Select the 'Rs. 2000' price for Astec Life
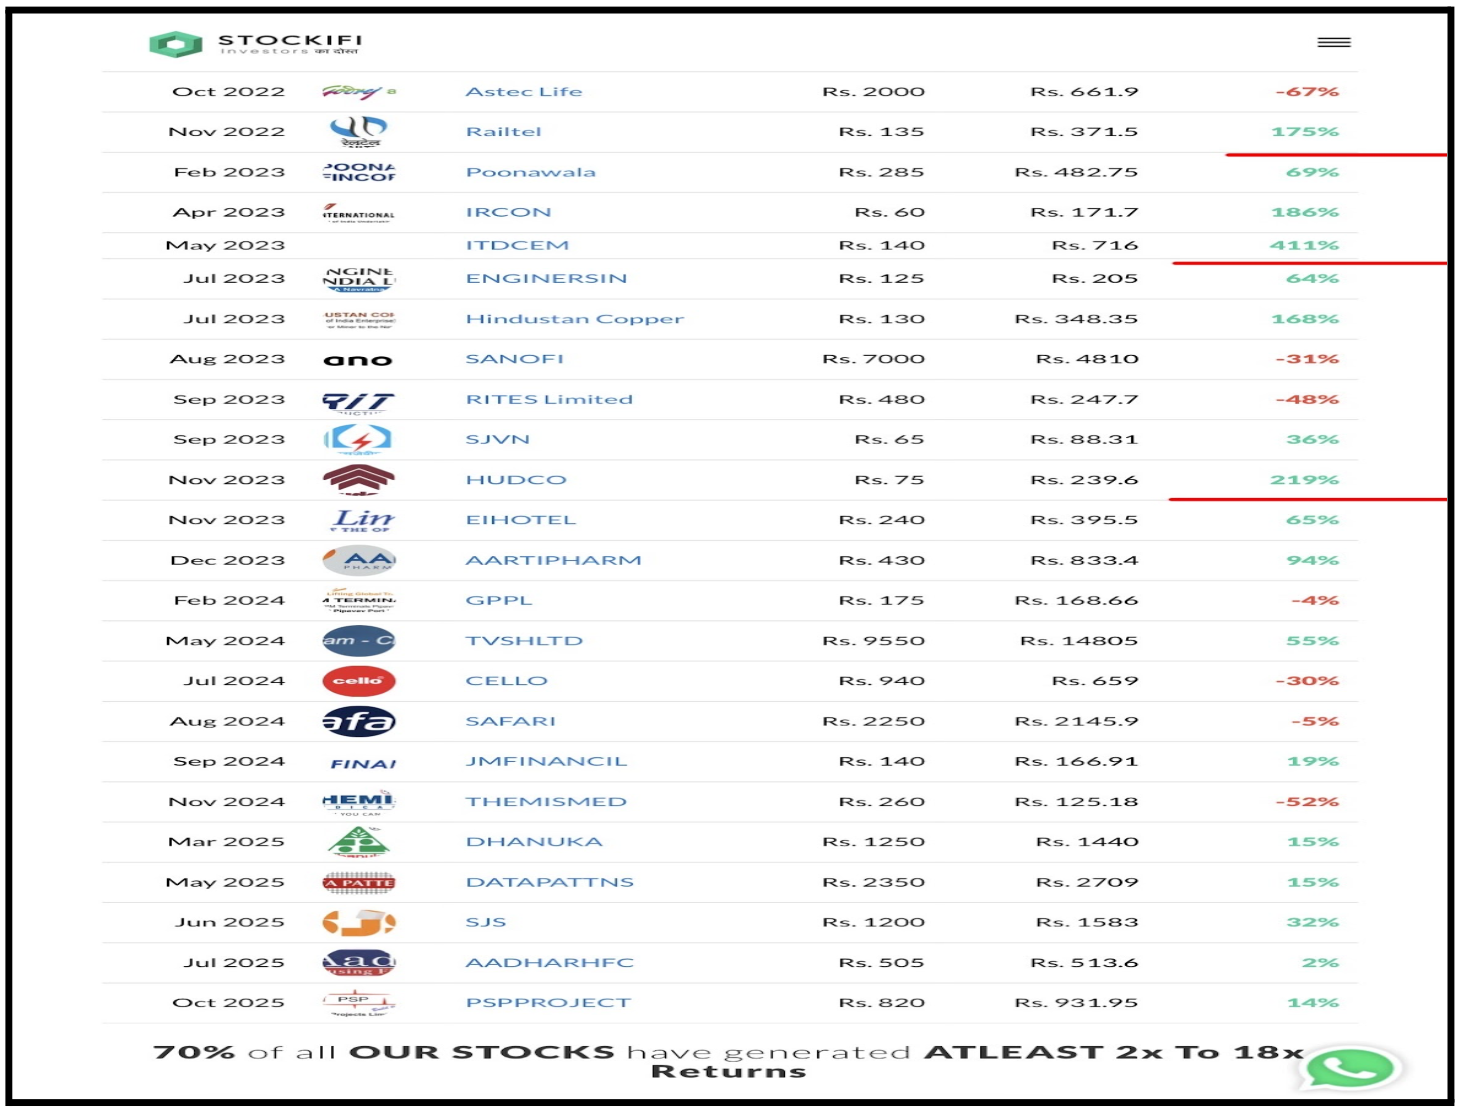This screenshot has height=1114, width=1462. tap(874, 92)
